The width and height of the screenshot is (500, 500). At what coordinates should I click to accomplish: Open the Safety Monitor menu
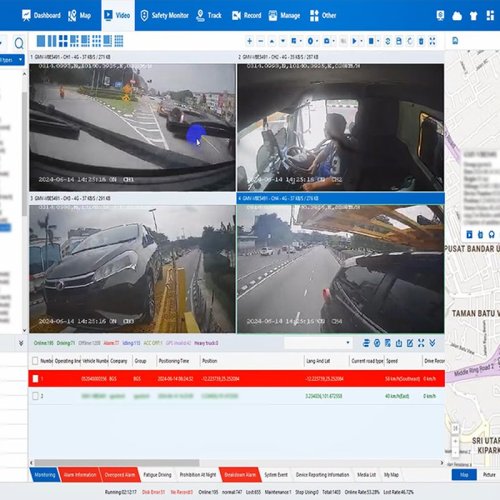coord(164,15)
